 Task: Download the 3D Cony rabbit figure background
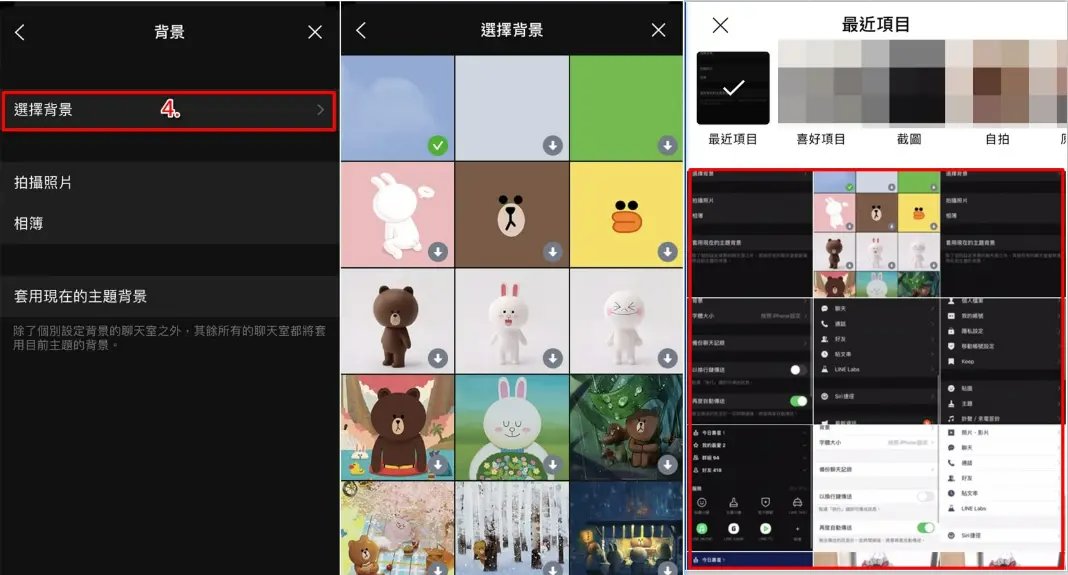click(552, 358)
